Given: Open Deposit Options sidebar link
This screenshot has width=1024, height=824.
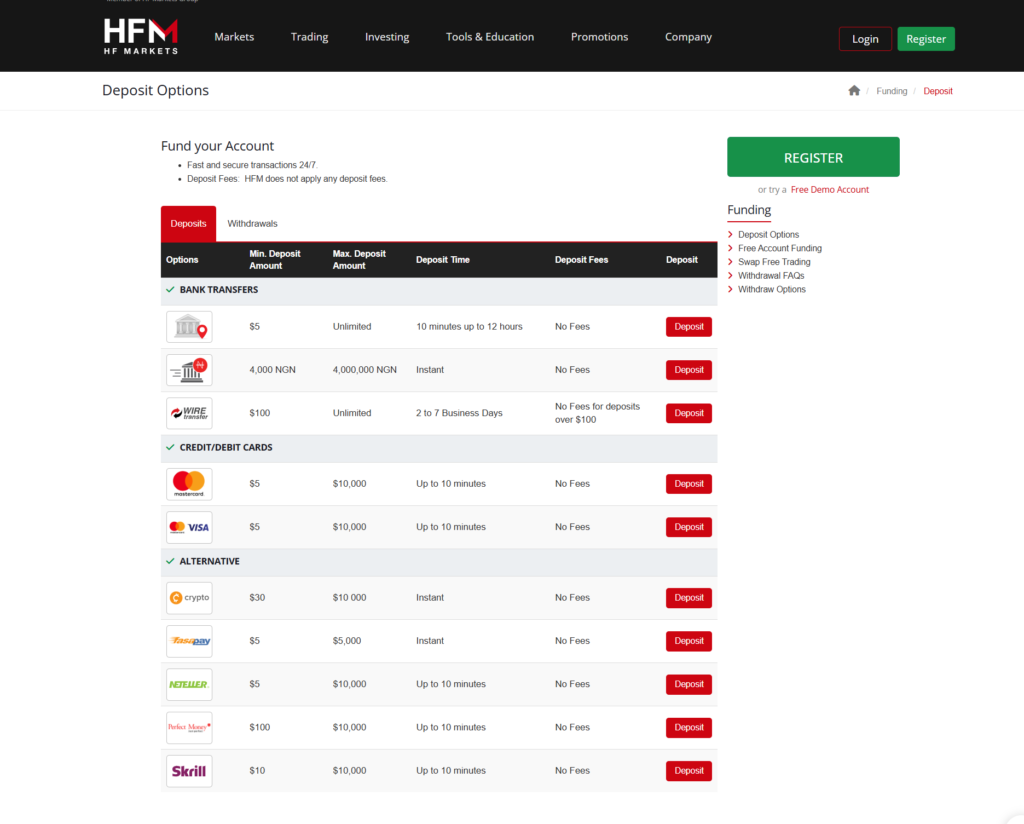Looking at the screenshot, I should [768, 234].
